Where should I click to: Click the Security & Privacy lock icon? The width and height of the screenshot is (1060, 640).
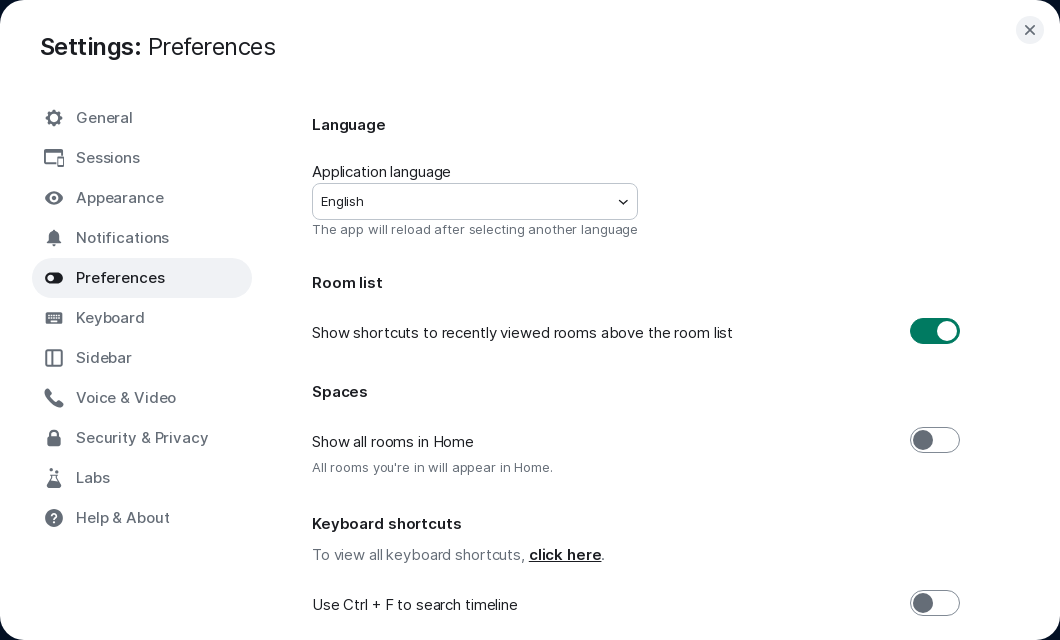pyautogui.click(x=54, y=438)
